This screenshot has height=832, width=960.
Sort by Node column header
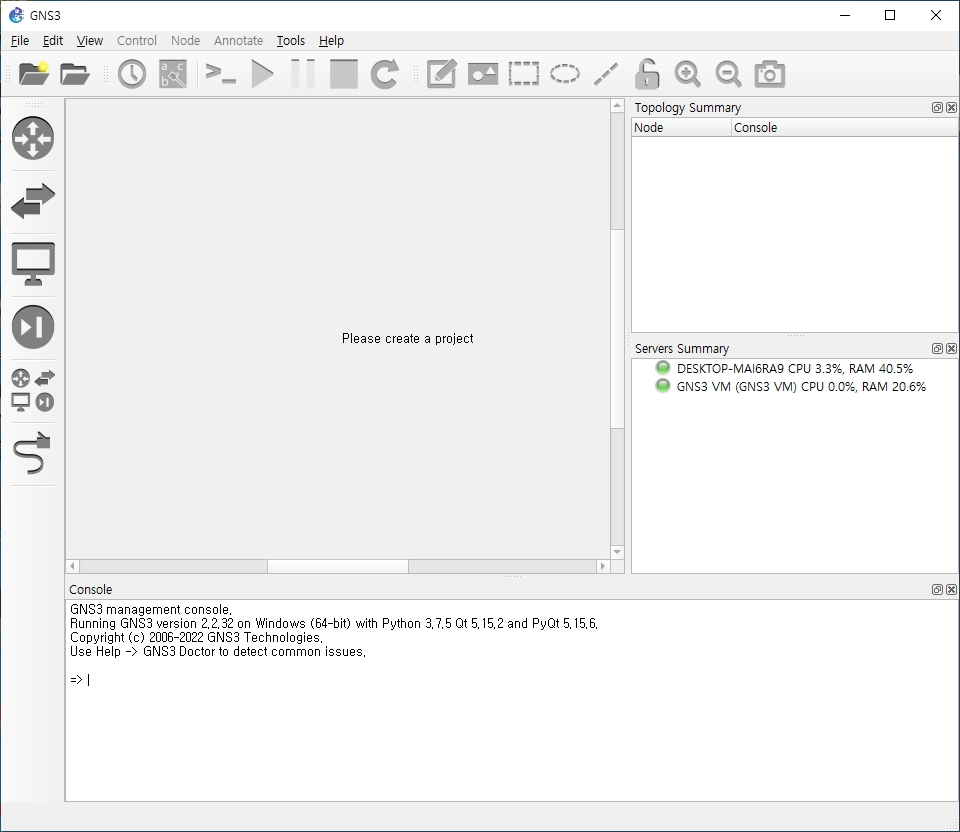pyautogui.click(x=681, y=127)
